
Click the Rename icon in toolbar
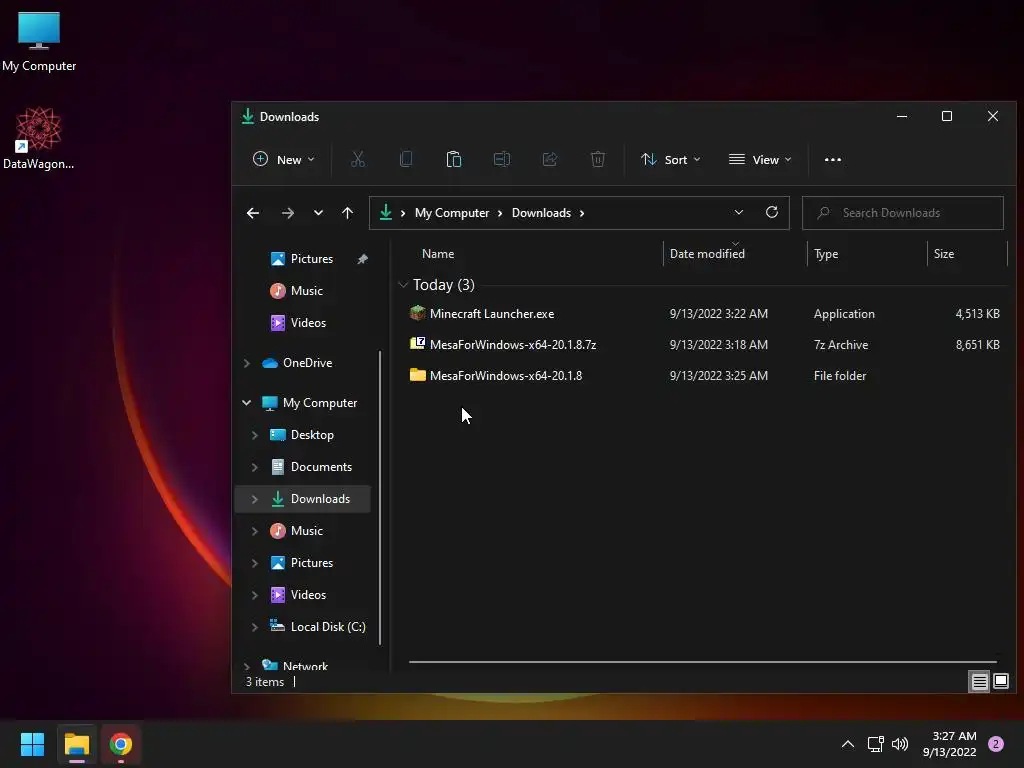pyautogui.click(x=502, y=159)
